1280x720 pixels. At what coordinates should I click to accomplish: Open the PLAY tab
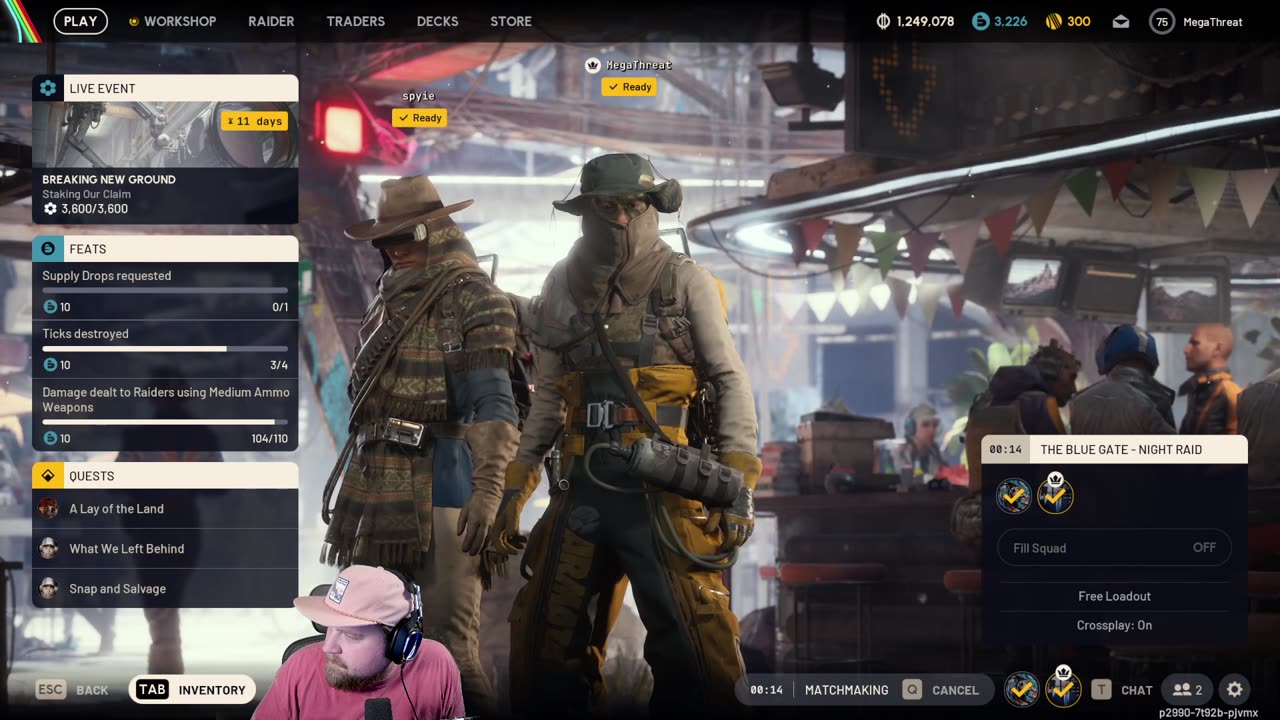pos(81,21)
